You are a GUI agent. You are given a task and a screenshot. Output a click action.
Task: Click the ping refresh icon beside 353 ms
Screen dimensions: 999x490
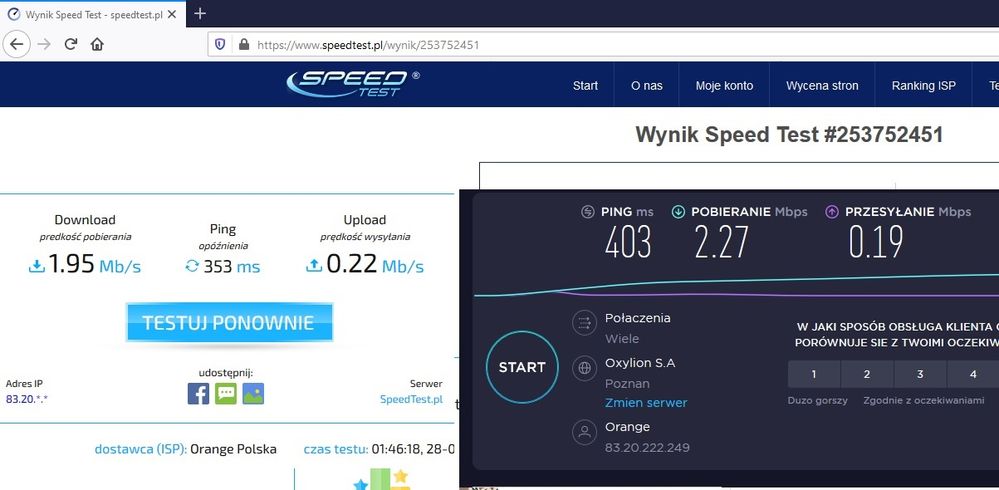[x=192, y=266]
